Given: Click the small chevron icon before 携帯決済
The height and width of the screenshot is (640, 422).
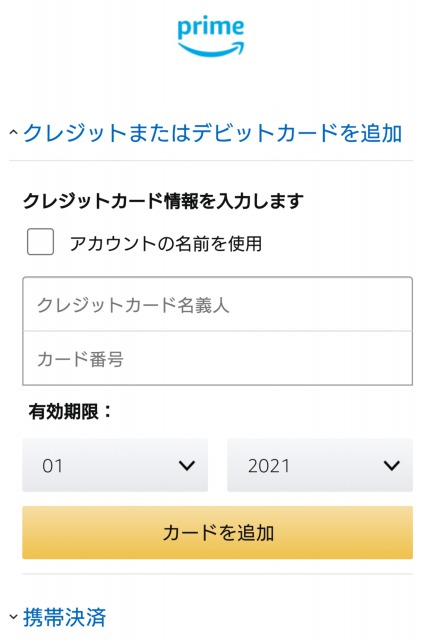Looking at the screenshot, I should (13, 616).
